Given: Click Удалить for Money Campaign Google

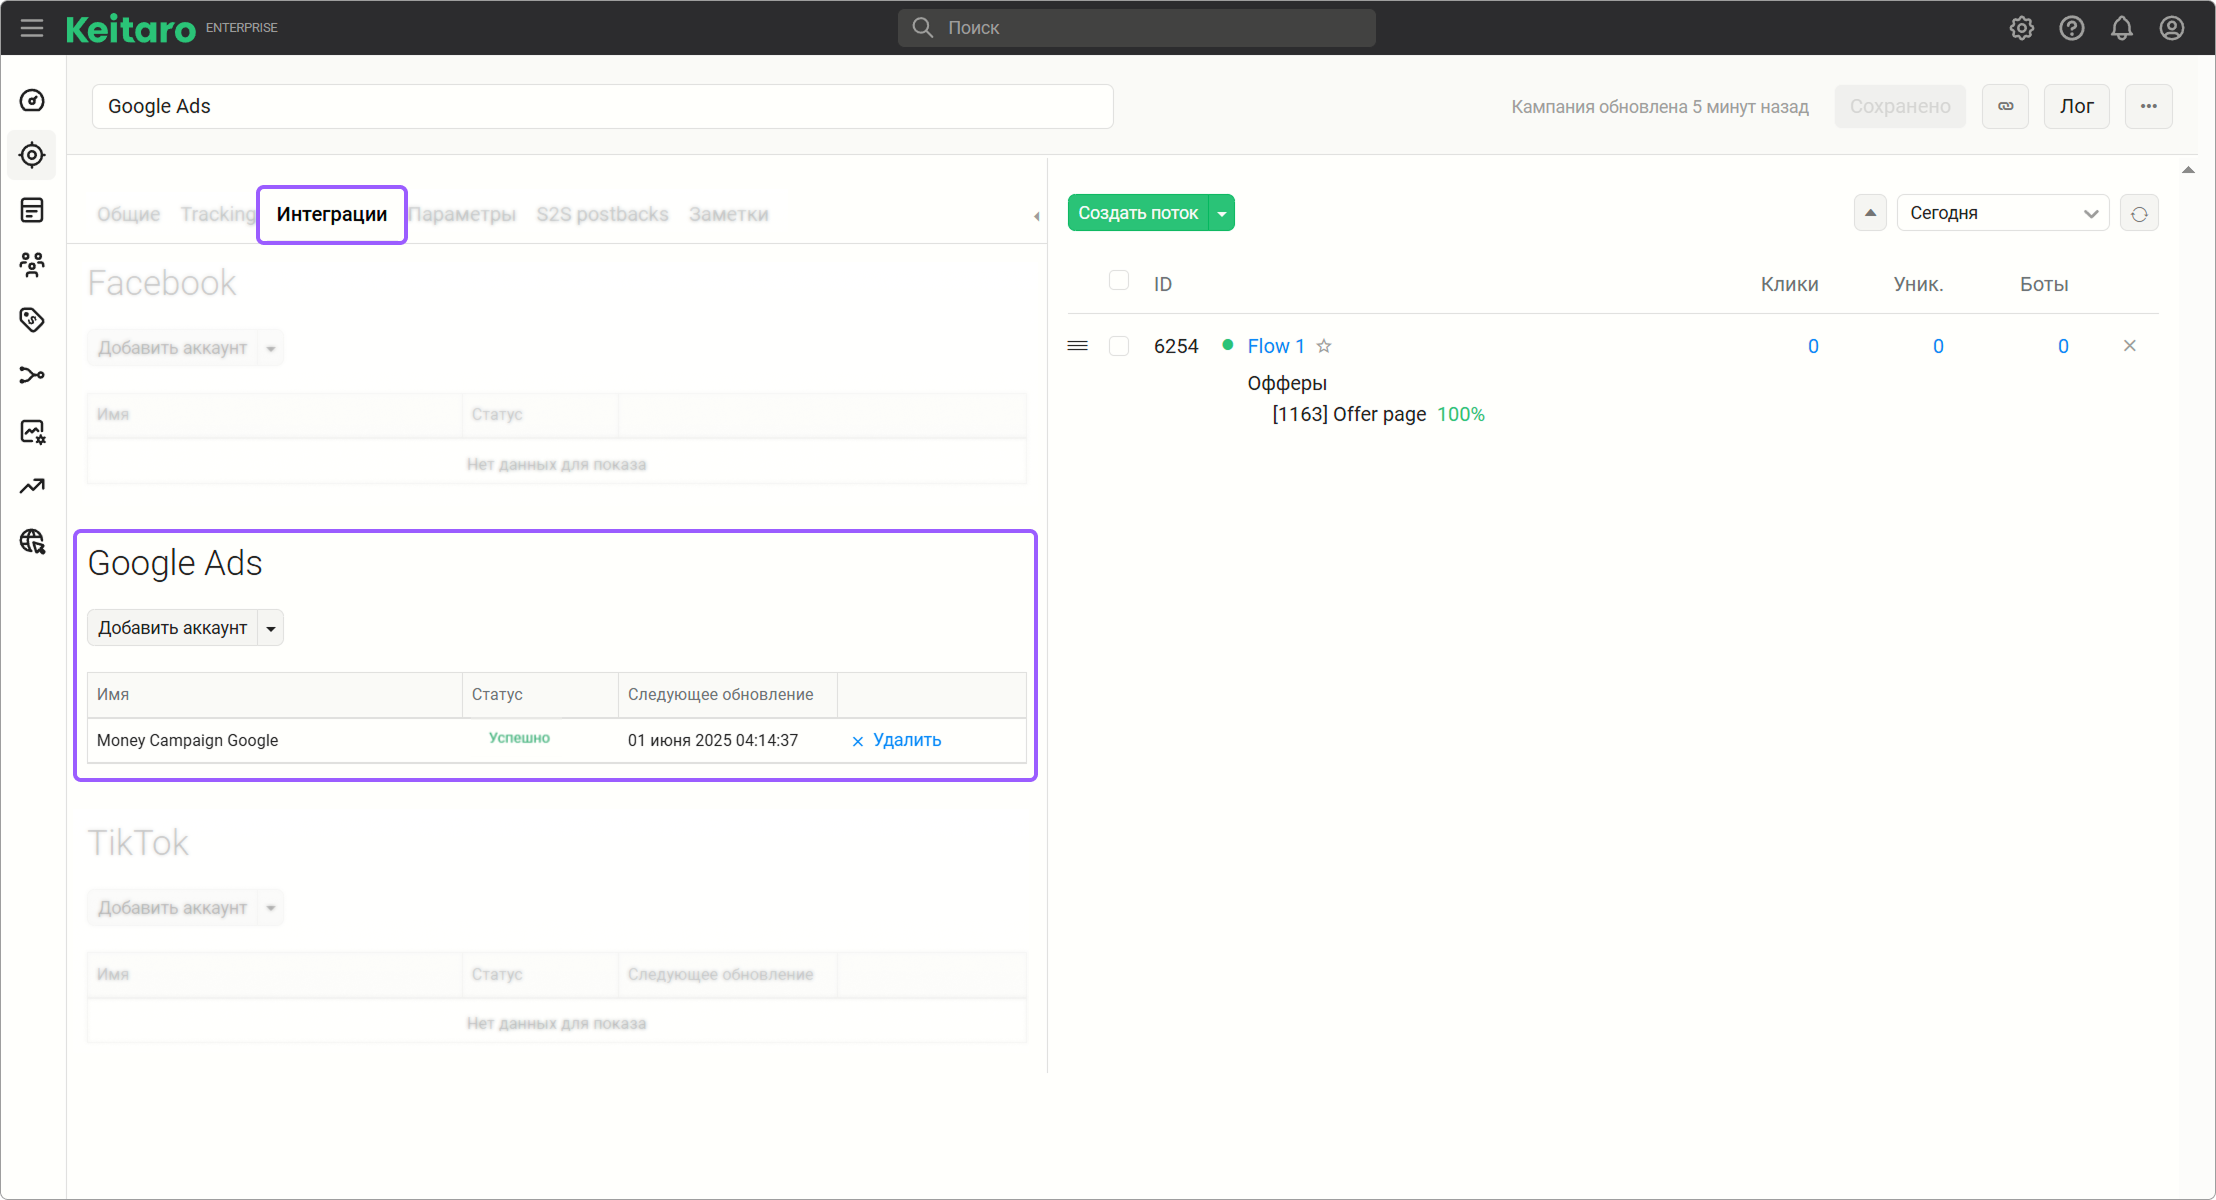Looking at the screenshot, I should [x=897, y=740].
